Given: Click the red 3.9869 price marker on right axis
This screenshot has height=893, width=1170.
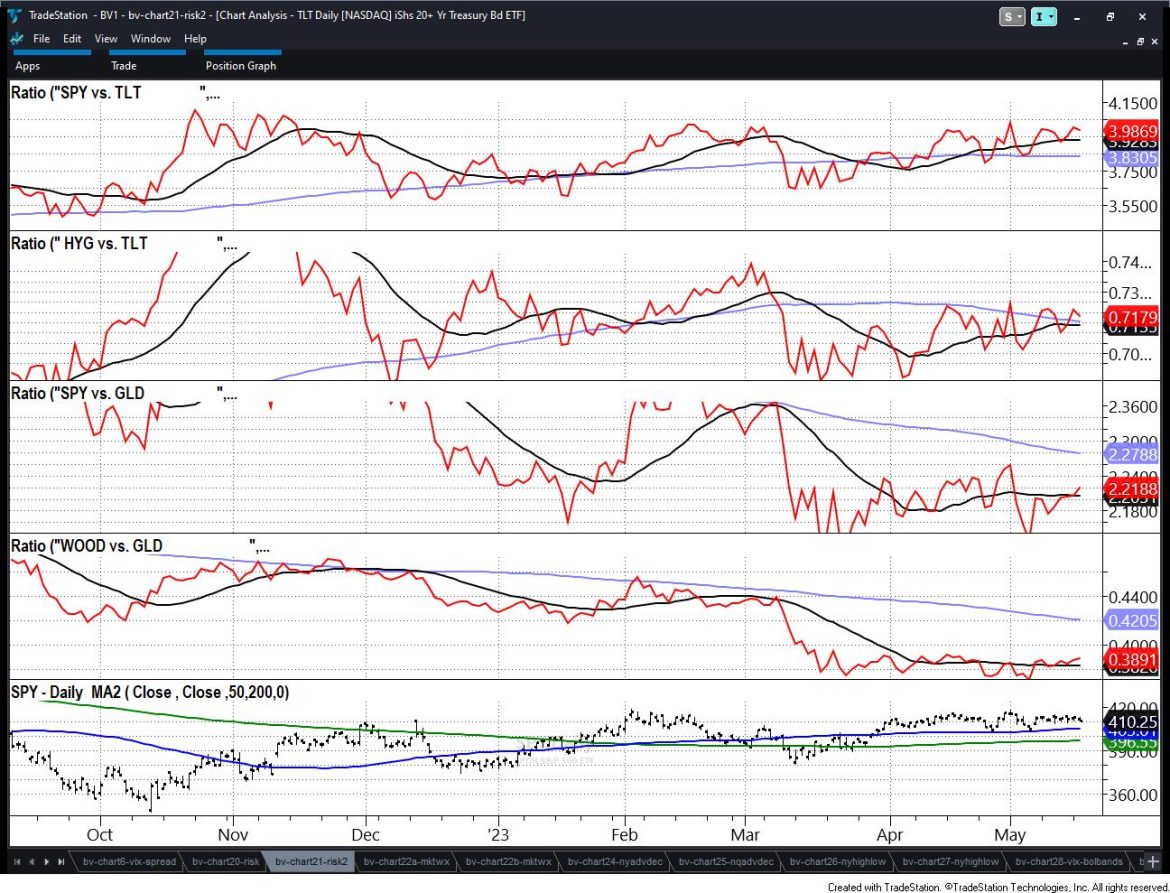Looking at the screenshot, I should (1135, 131).
